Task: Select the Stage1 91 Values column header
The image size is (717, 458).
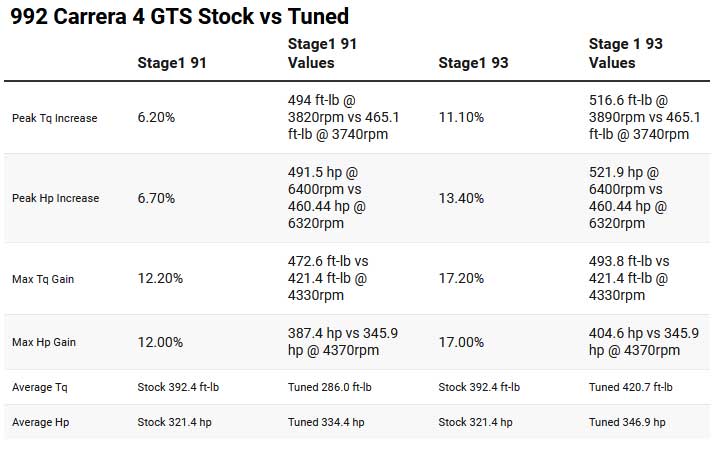Action: pos(322,53)
